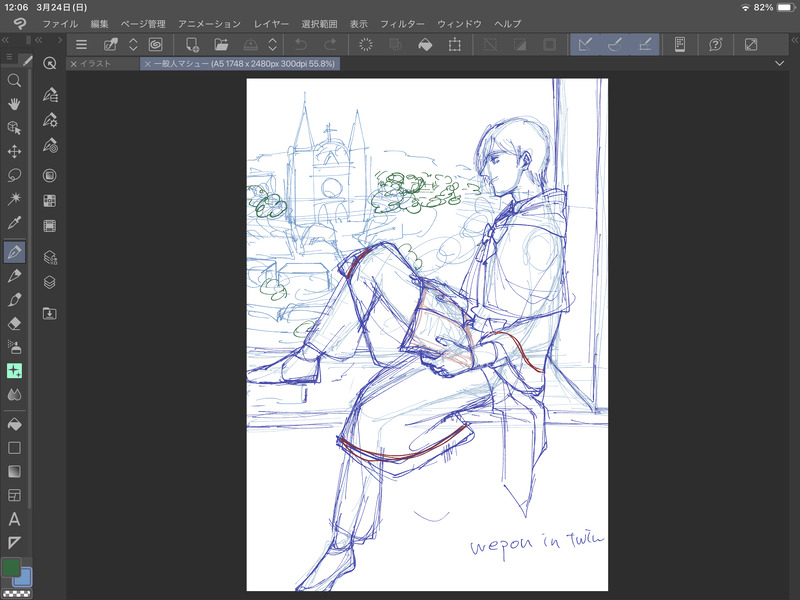This screenshot has height=600, width=800.
Task: Select the Fill bucket tool in toolbox
Action: pyautogui.click(x=14, y=424)
